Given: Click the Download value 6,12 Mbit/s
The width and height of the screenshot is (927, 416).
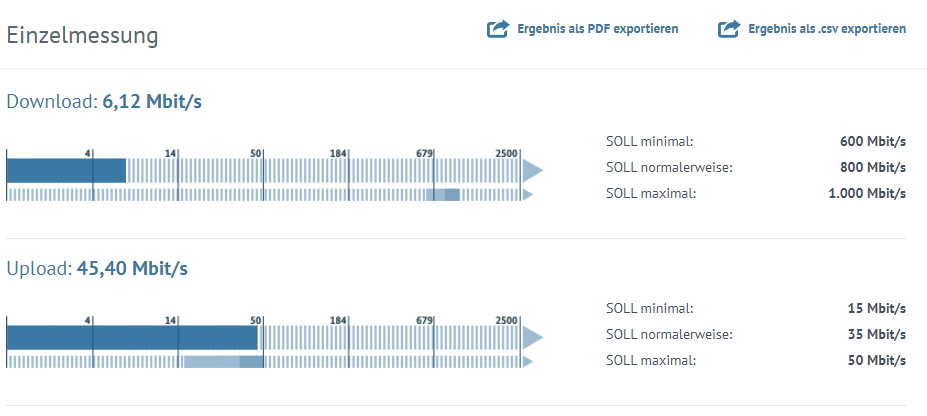Looking at the screenshot, I should click(x=152, y=101).
